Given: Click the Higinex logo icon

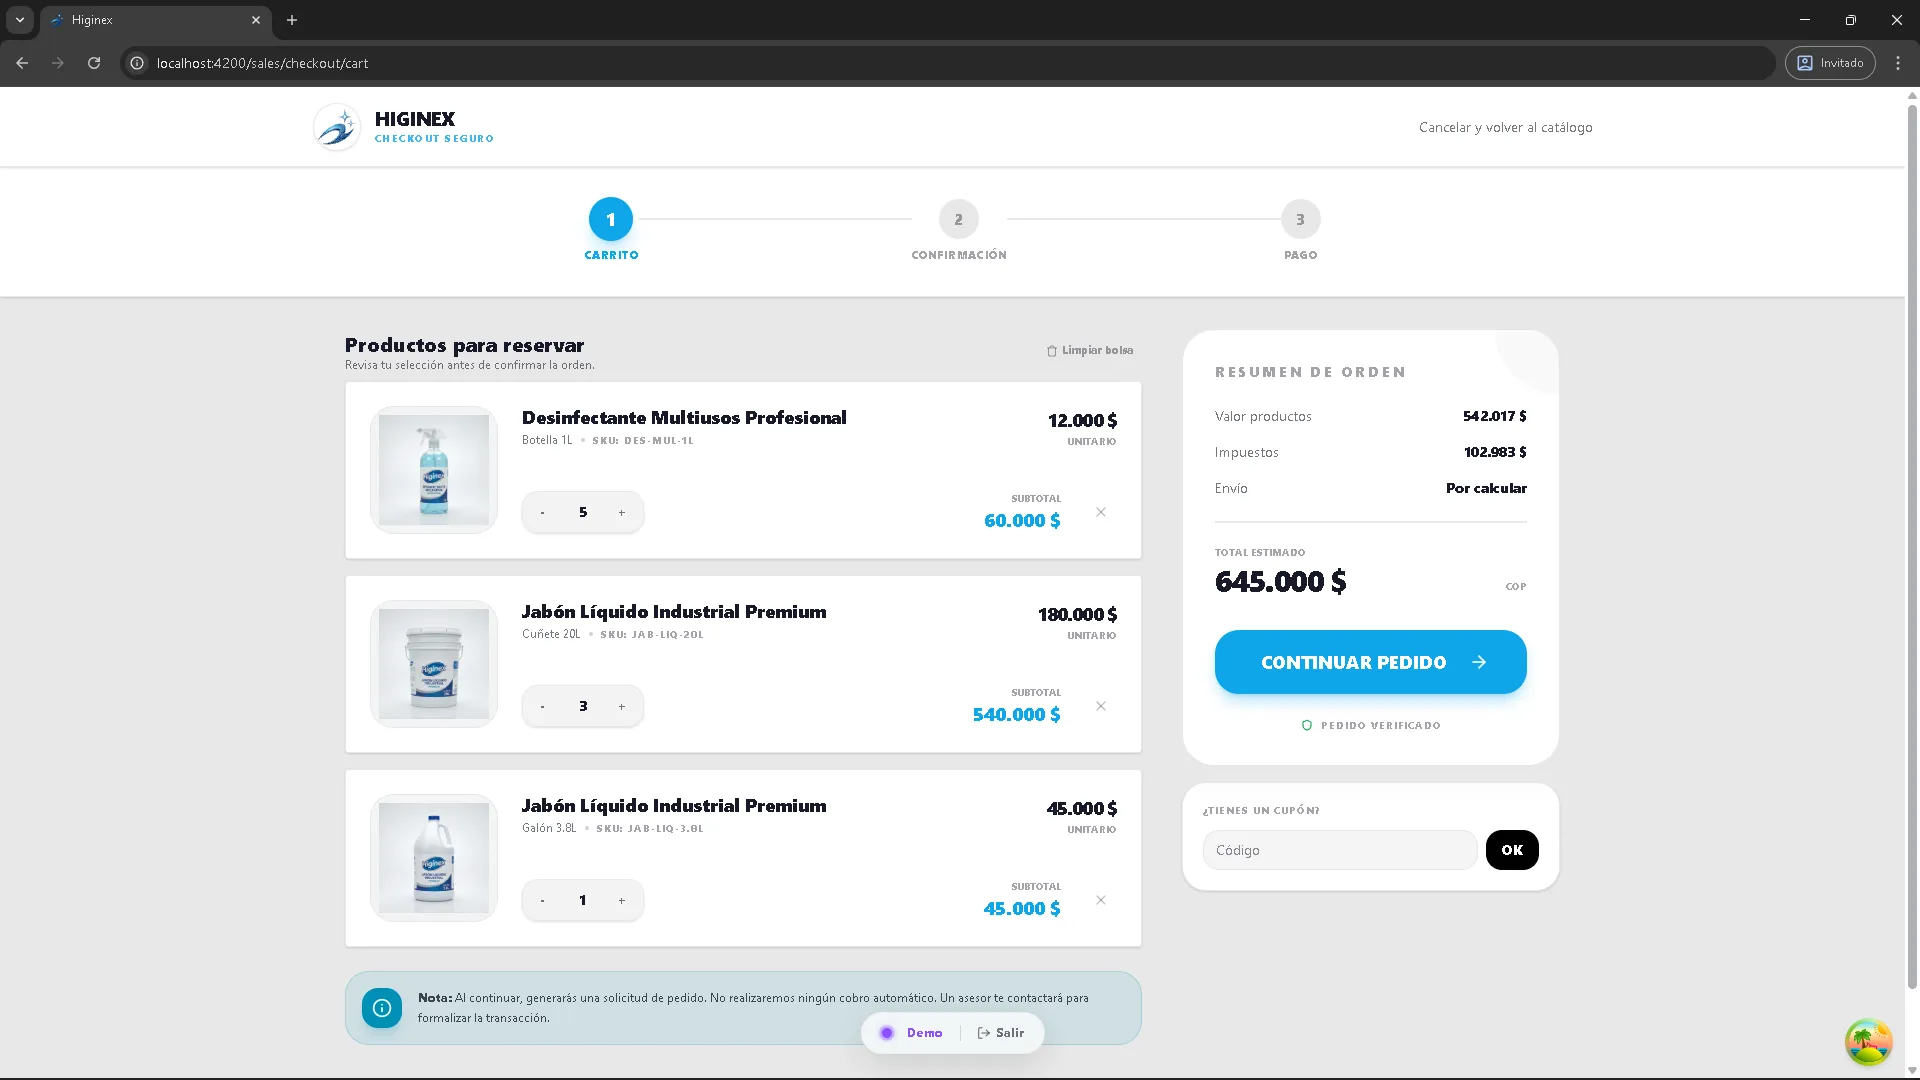Looking at the screenshot, I should [337, 127].
